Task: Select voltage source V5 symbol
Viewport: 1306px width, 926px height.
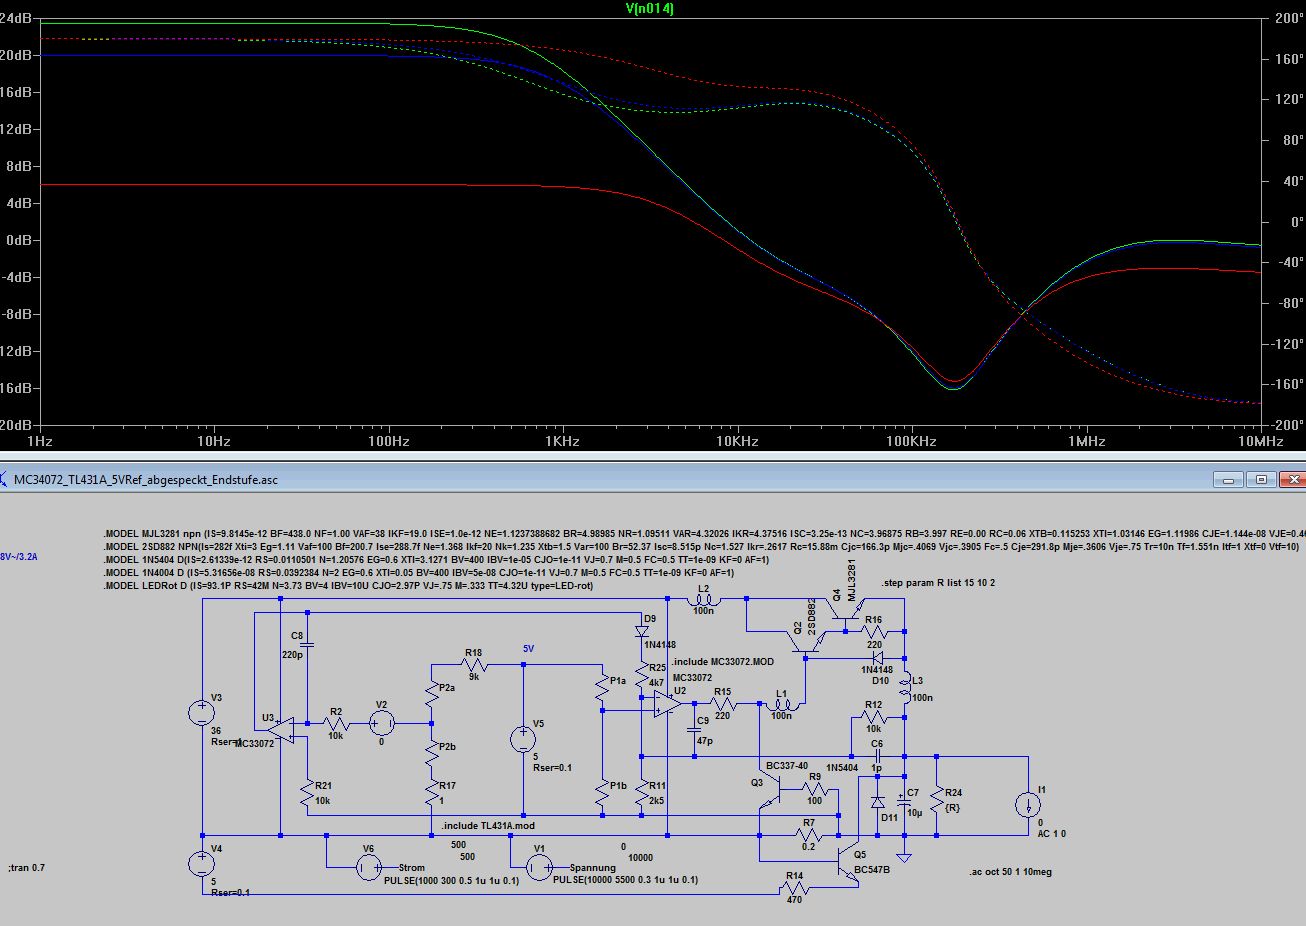Action: click(523, 740)
